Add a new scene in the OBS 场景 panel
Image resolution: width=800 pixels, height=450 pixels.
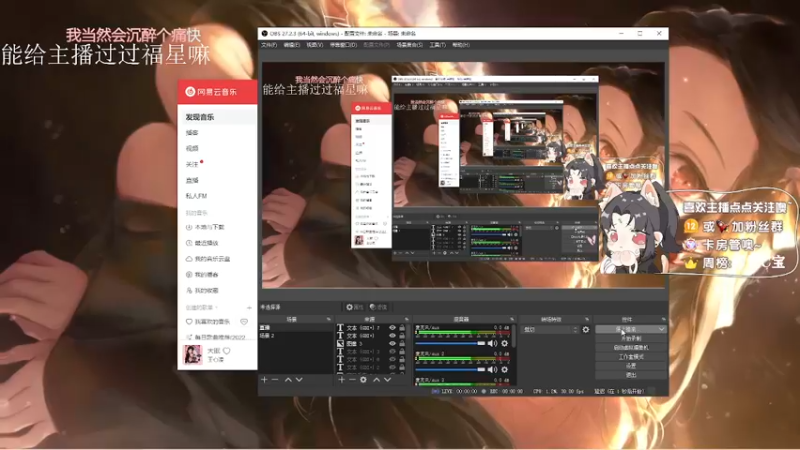point(264,380)
